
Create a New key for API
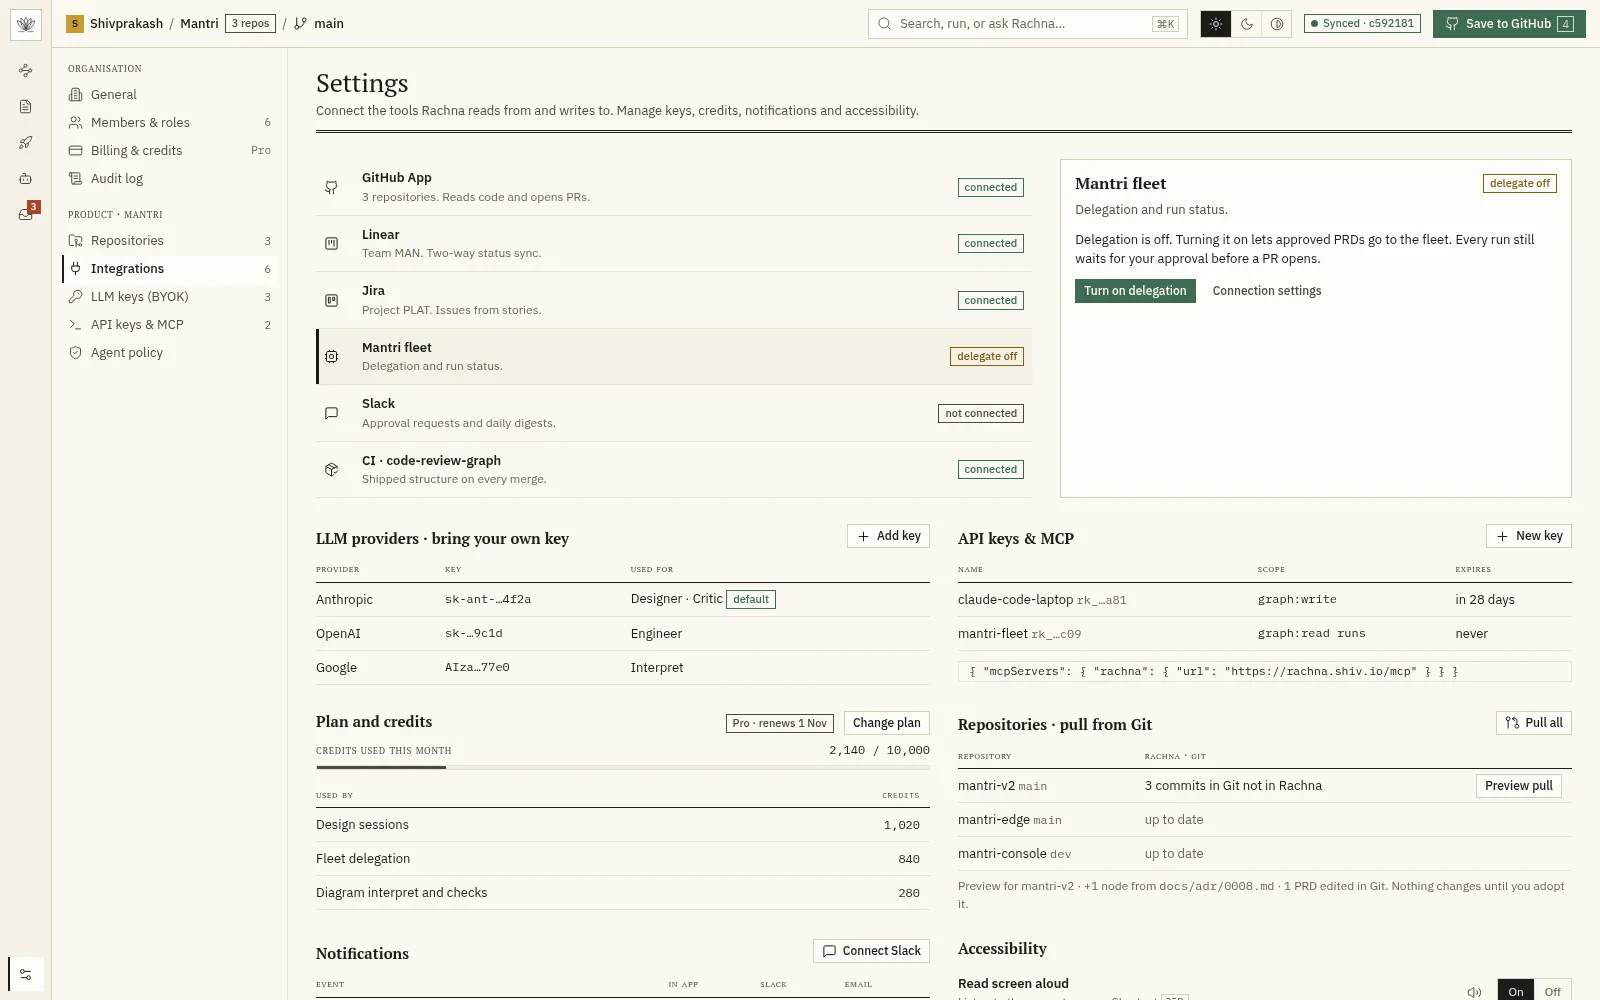[x=1529, y=536]
